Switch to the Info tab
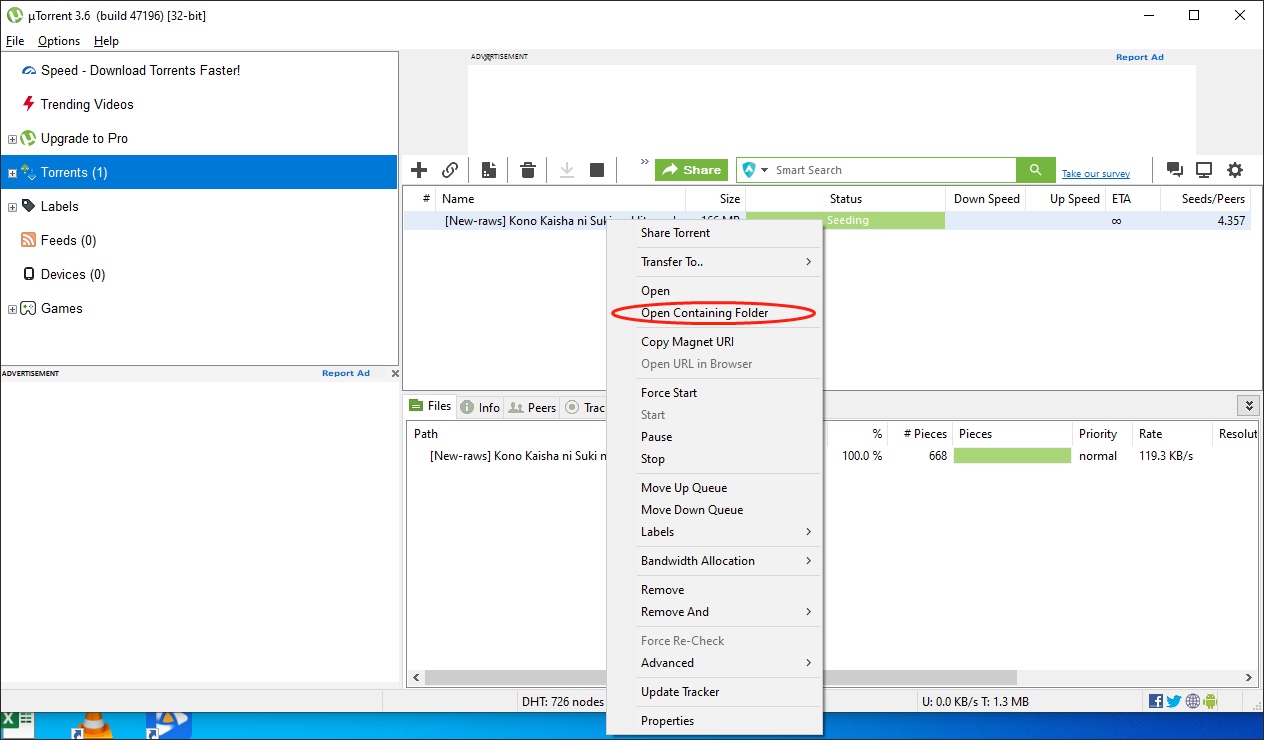1264x740 pixels. click(x=480, y=407)
